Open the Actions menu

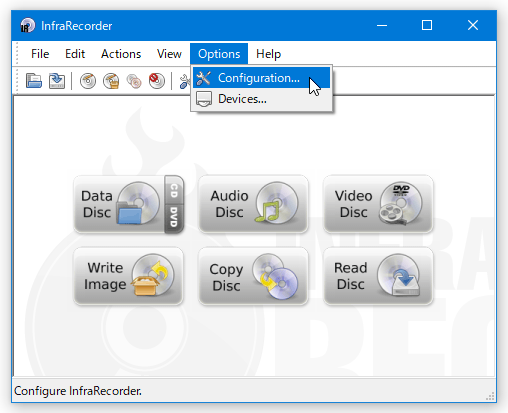click(121, 54)
